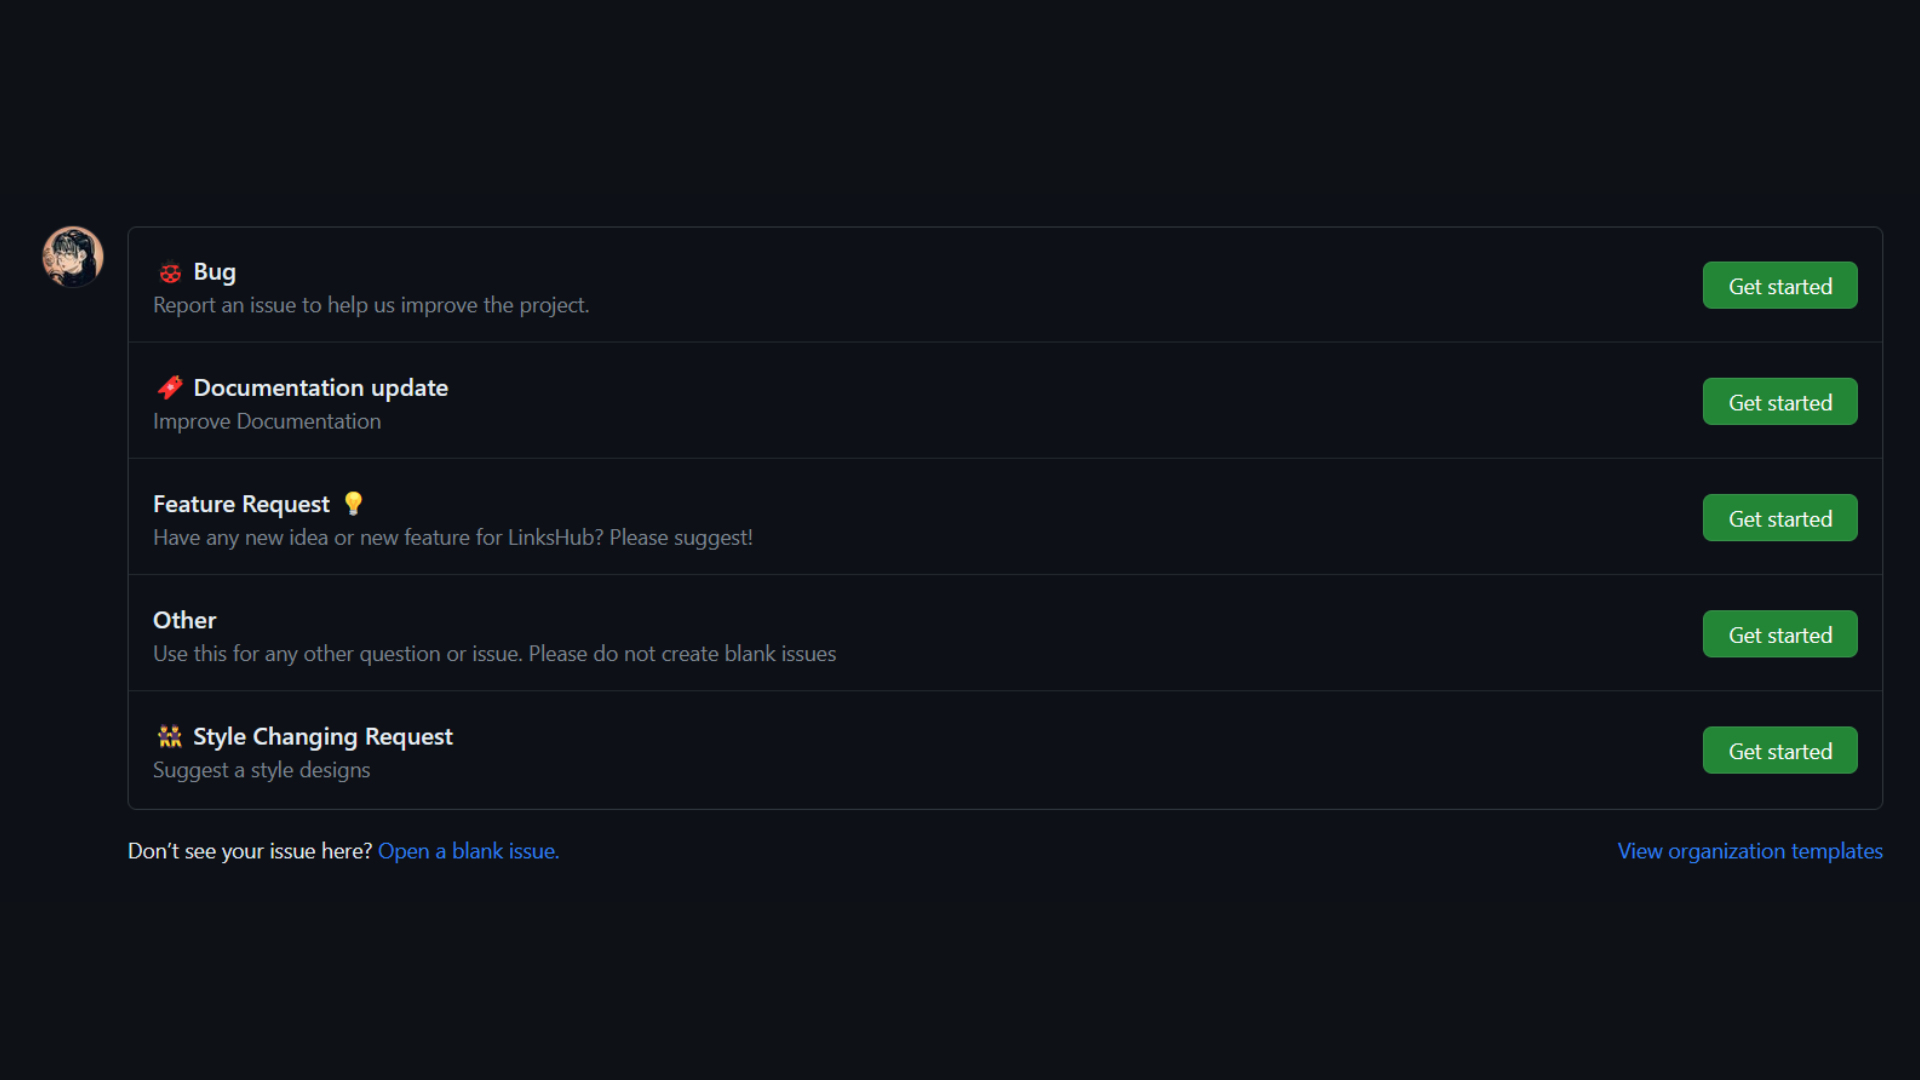Screen dimensions: 1920x1080
Task: Click the user avatar picture
Action: click(x=72, y=257)
